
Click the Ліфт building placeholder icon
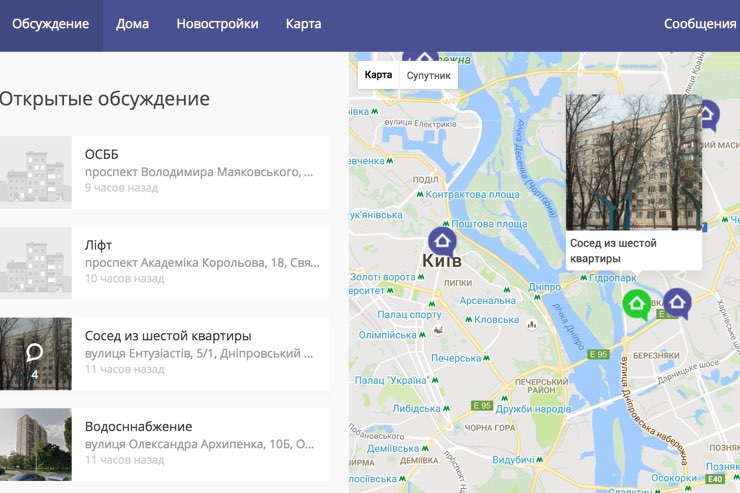pyautogui.click(x=35, y=263)
